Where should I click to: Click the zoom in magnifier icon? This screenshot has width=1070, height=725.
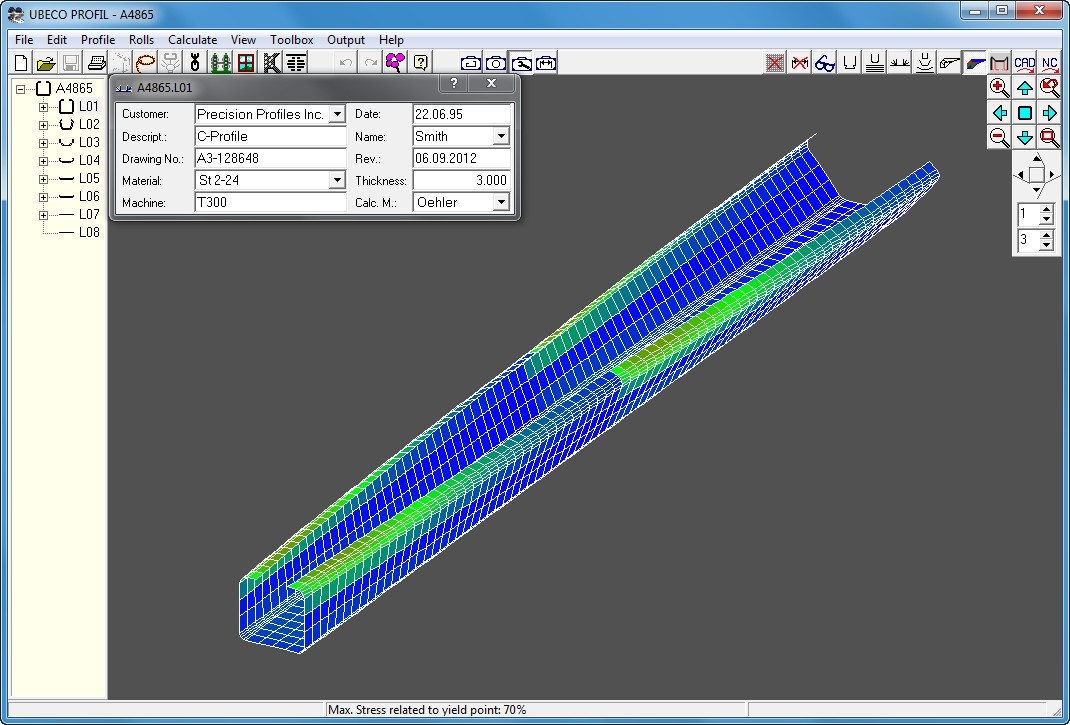pos(999,88)
